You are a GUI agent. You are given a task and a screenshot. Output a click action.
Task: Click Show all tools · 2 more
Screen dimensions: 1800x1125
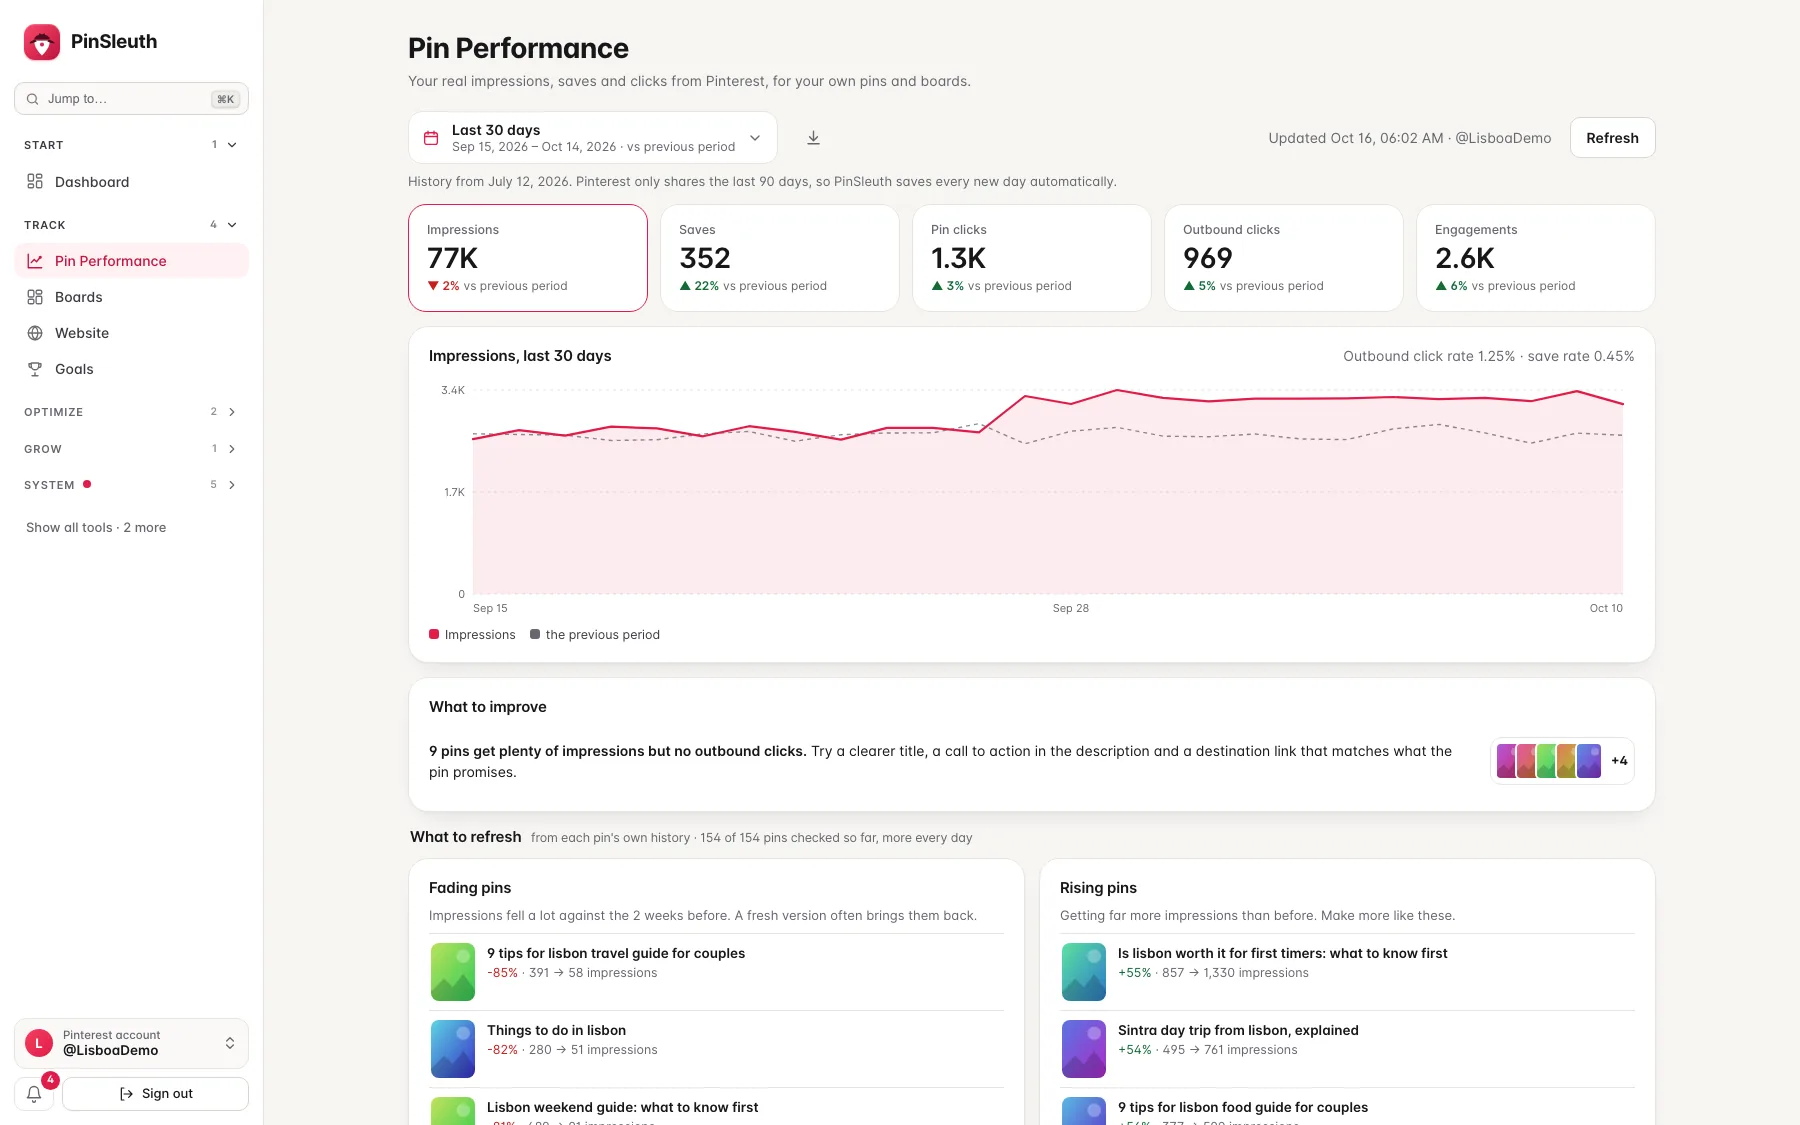[x=96, y=528]
